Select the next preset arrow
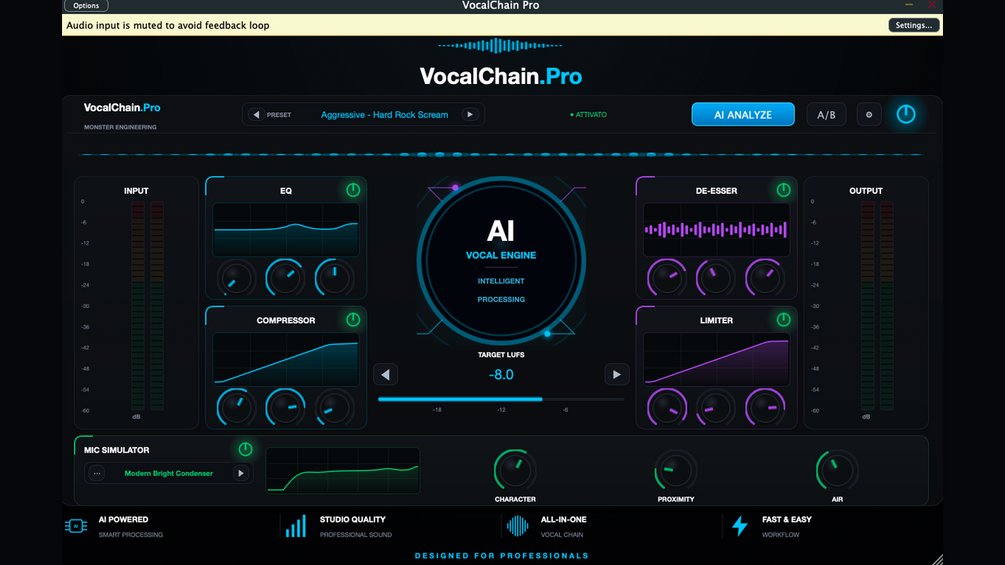This screenshot has height=565, width=1005. coord(470,115)
